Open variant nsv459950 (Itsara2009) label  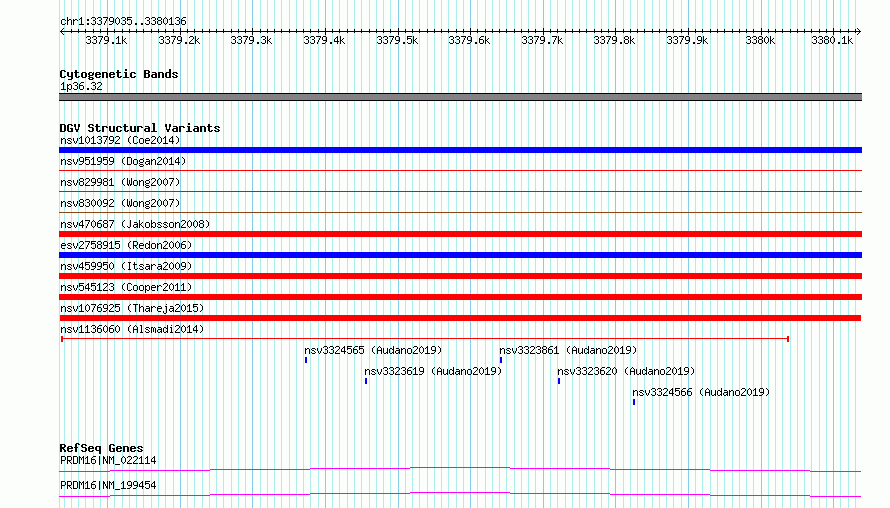[x=126, y=266]
